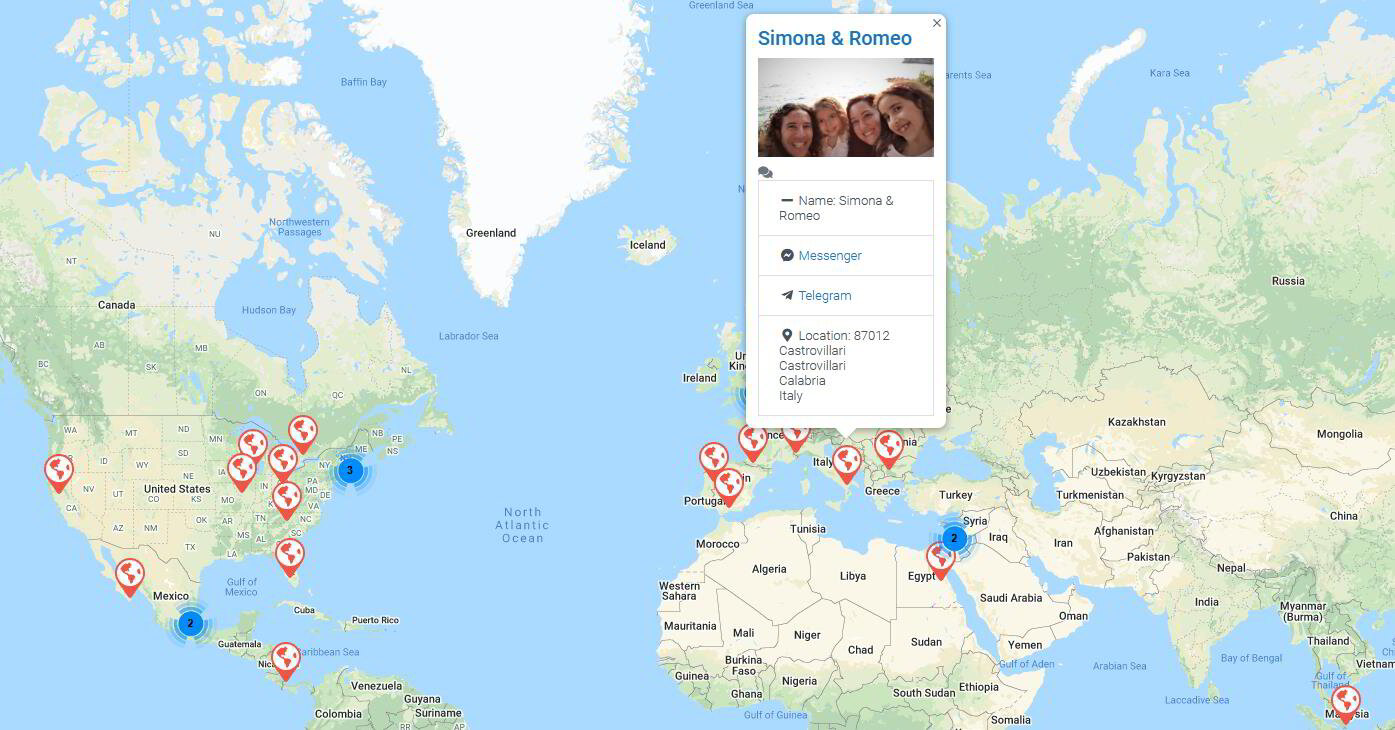The image size is (1395, 730).
Task: Click the marker on France
Action: [x=751, y=437]
